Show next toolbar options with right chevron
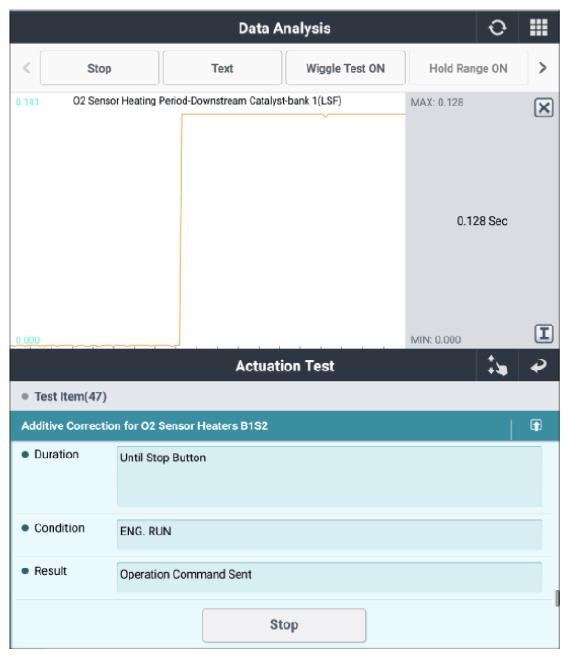569x658 pixels. tap(543, 68)
